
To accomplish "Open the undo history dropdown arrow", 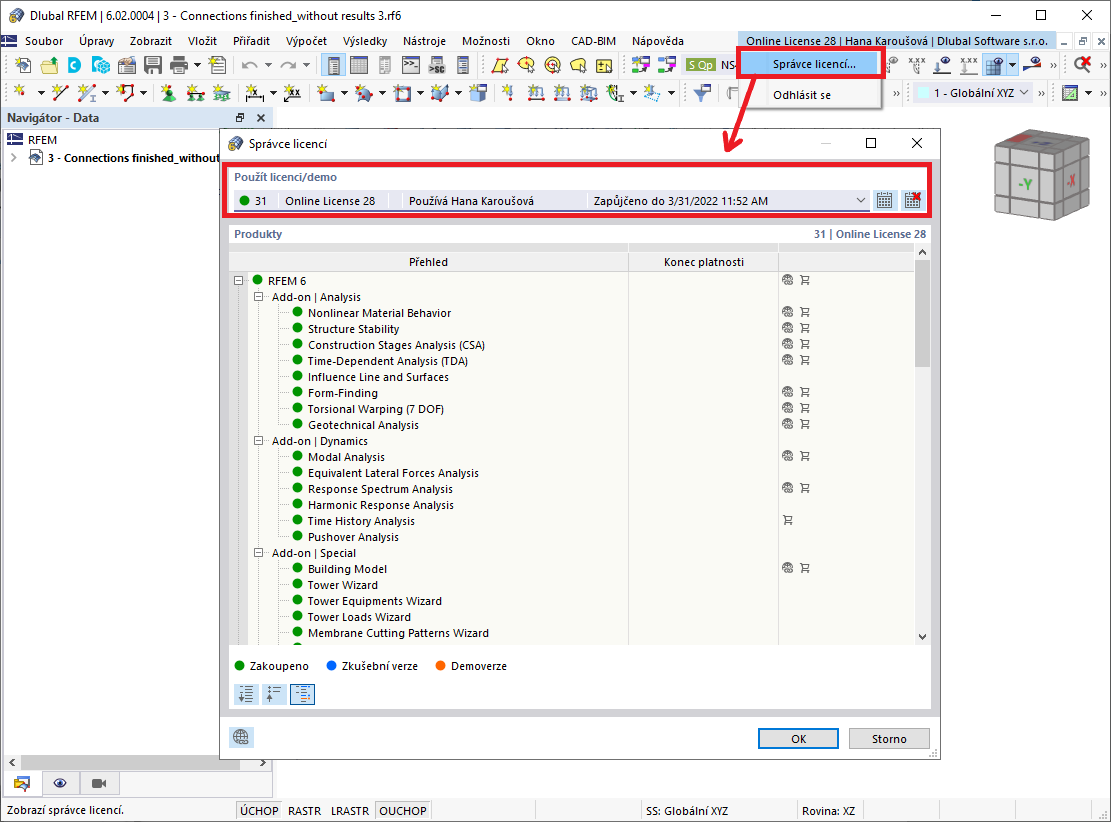I will [x=268, y=66].
